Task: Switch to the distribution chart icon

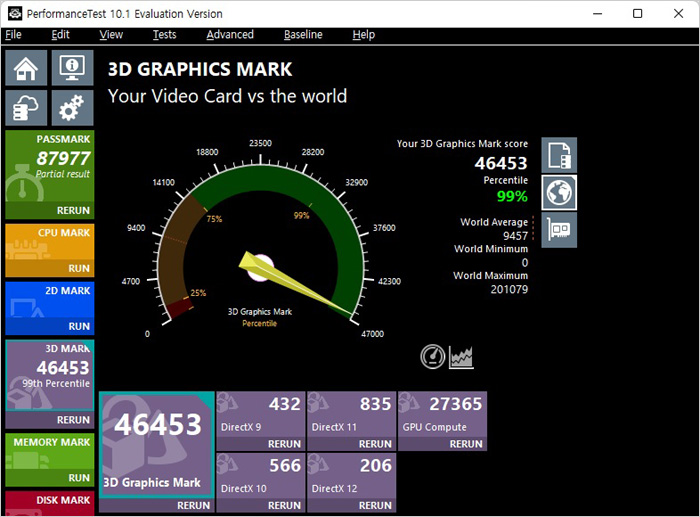Action: pos(461,357)
